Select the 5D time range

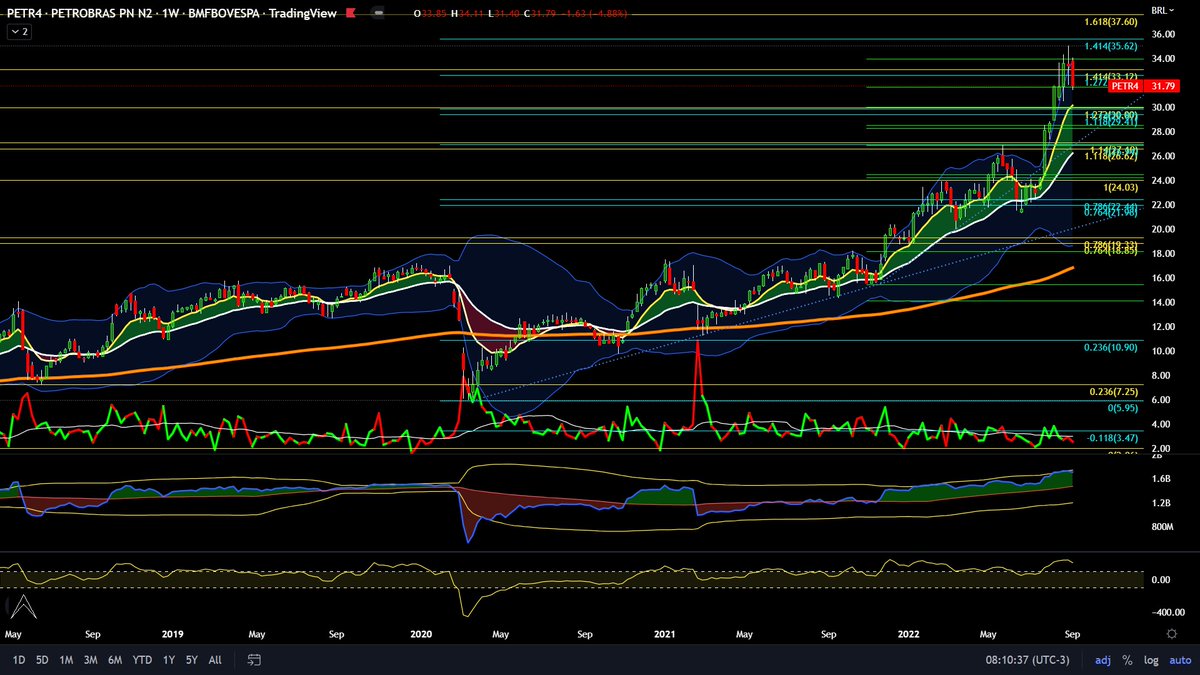click(42, 660)
